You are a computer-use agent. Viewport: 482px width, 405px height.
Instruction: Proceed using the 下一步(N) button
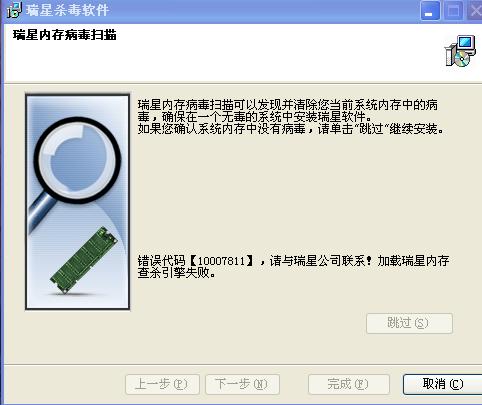point(242,384)
